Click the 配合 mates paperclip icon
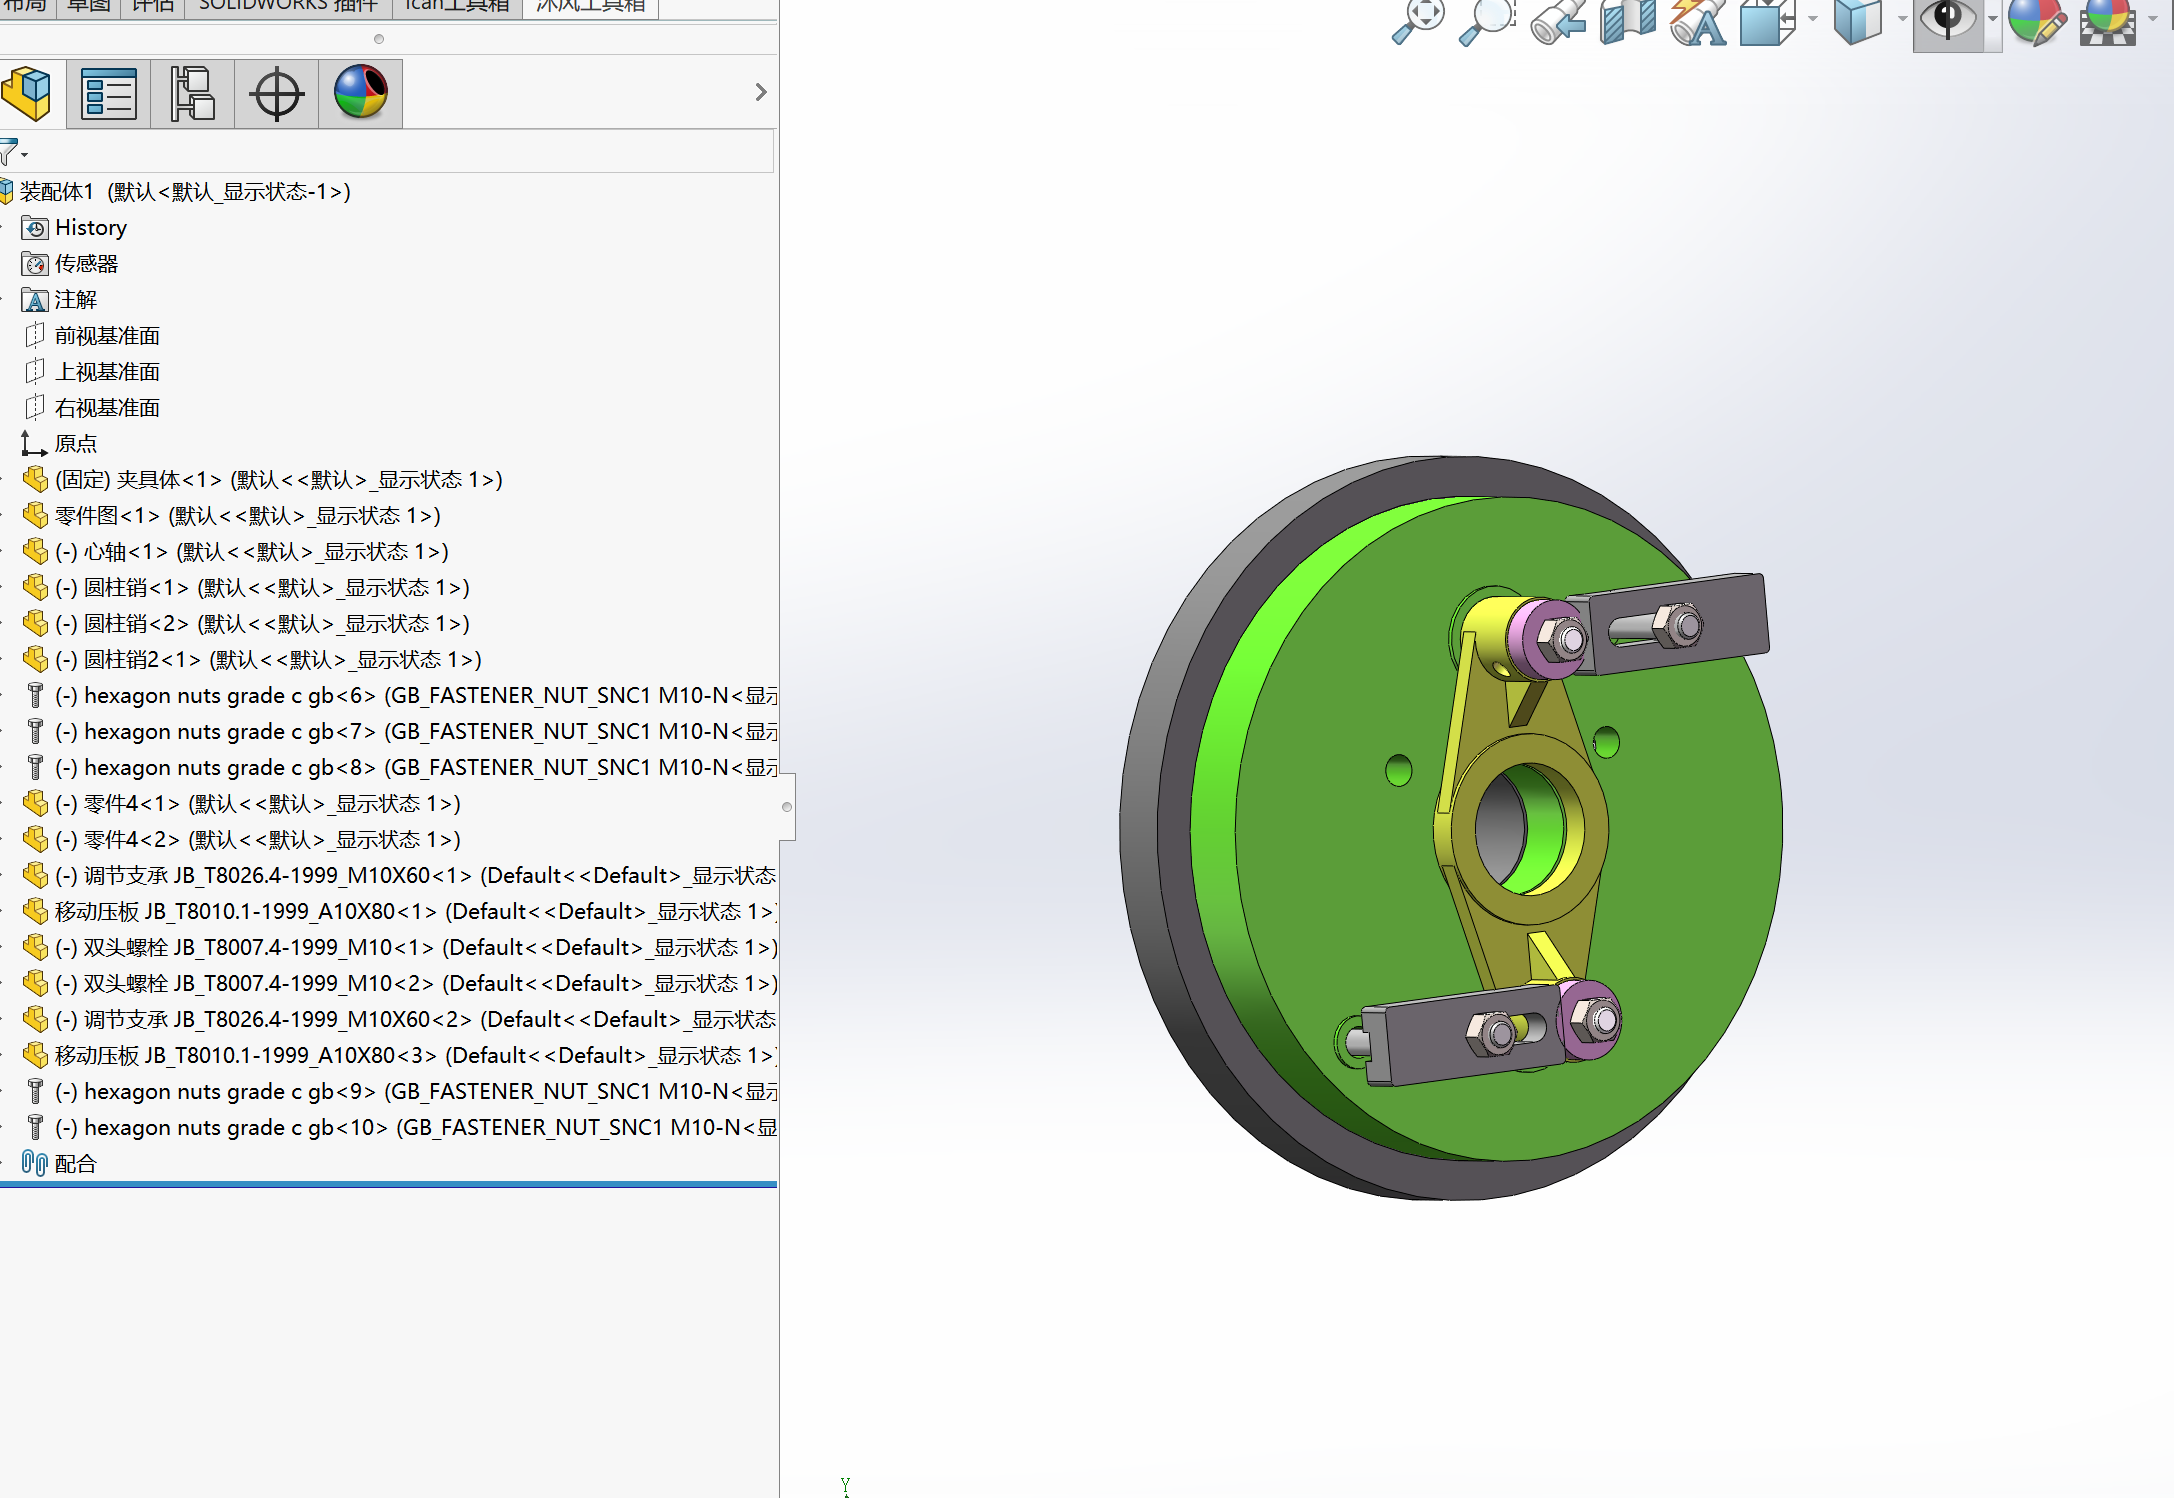Screen dimensions: 2174x1498 click(35, 1163)
